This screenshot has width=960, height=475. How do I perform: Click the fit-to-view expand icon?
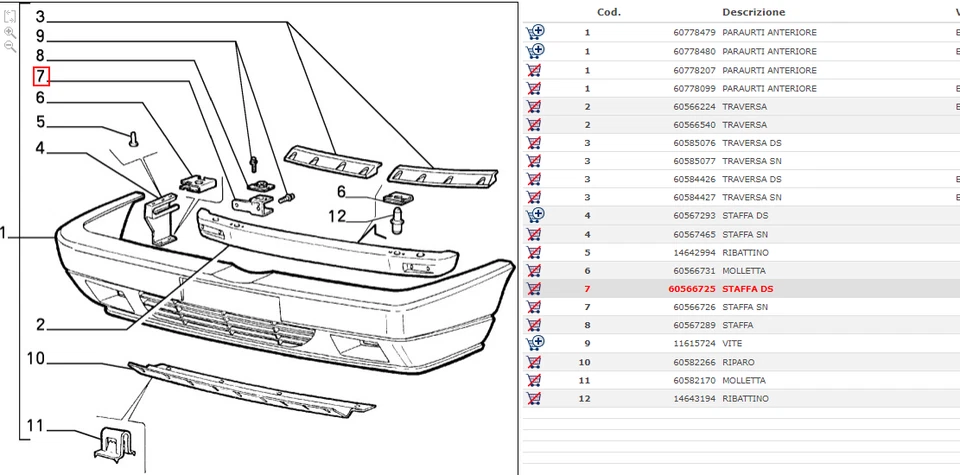(x=10, y=17)
